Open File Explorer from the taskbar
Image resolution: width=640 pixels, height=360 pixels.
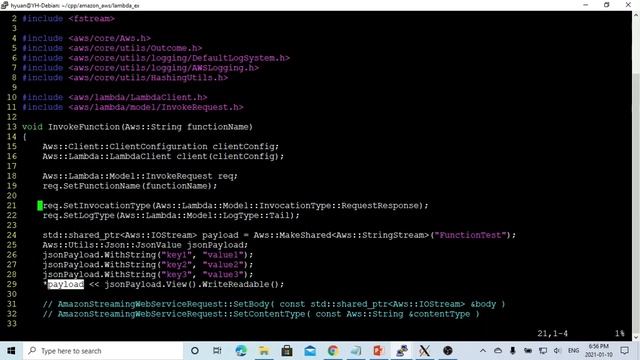click(x=264, y=351)
